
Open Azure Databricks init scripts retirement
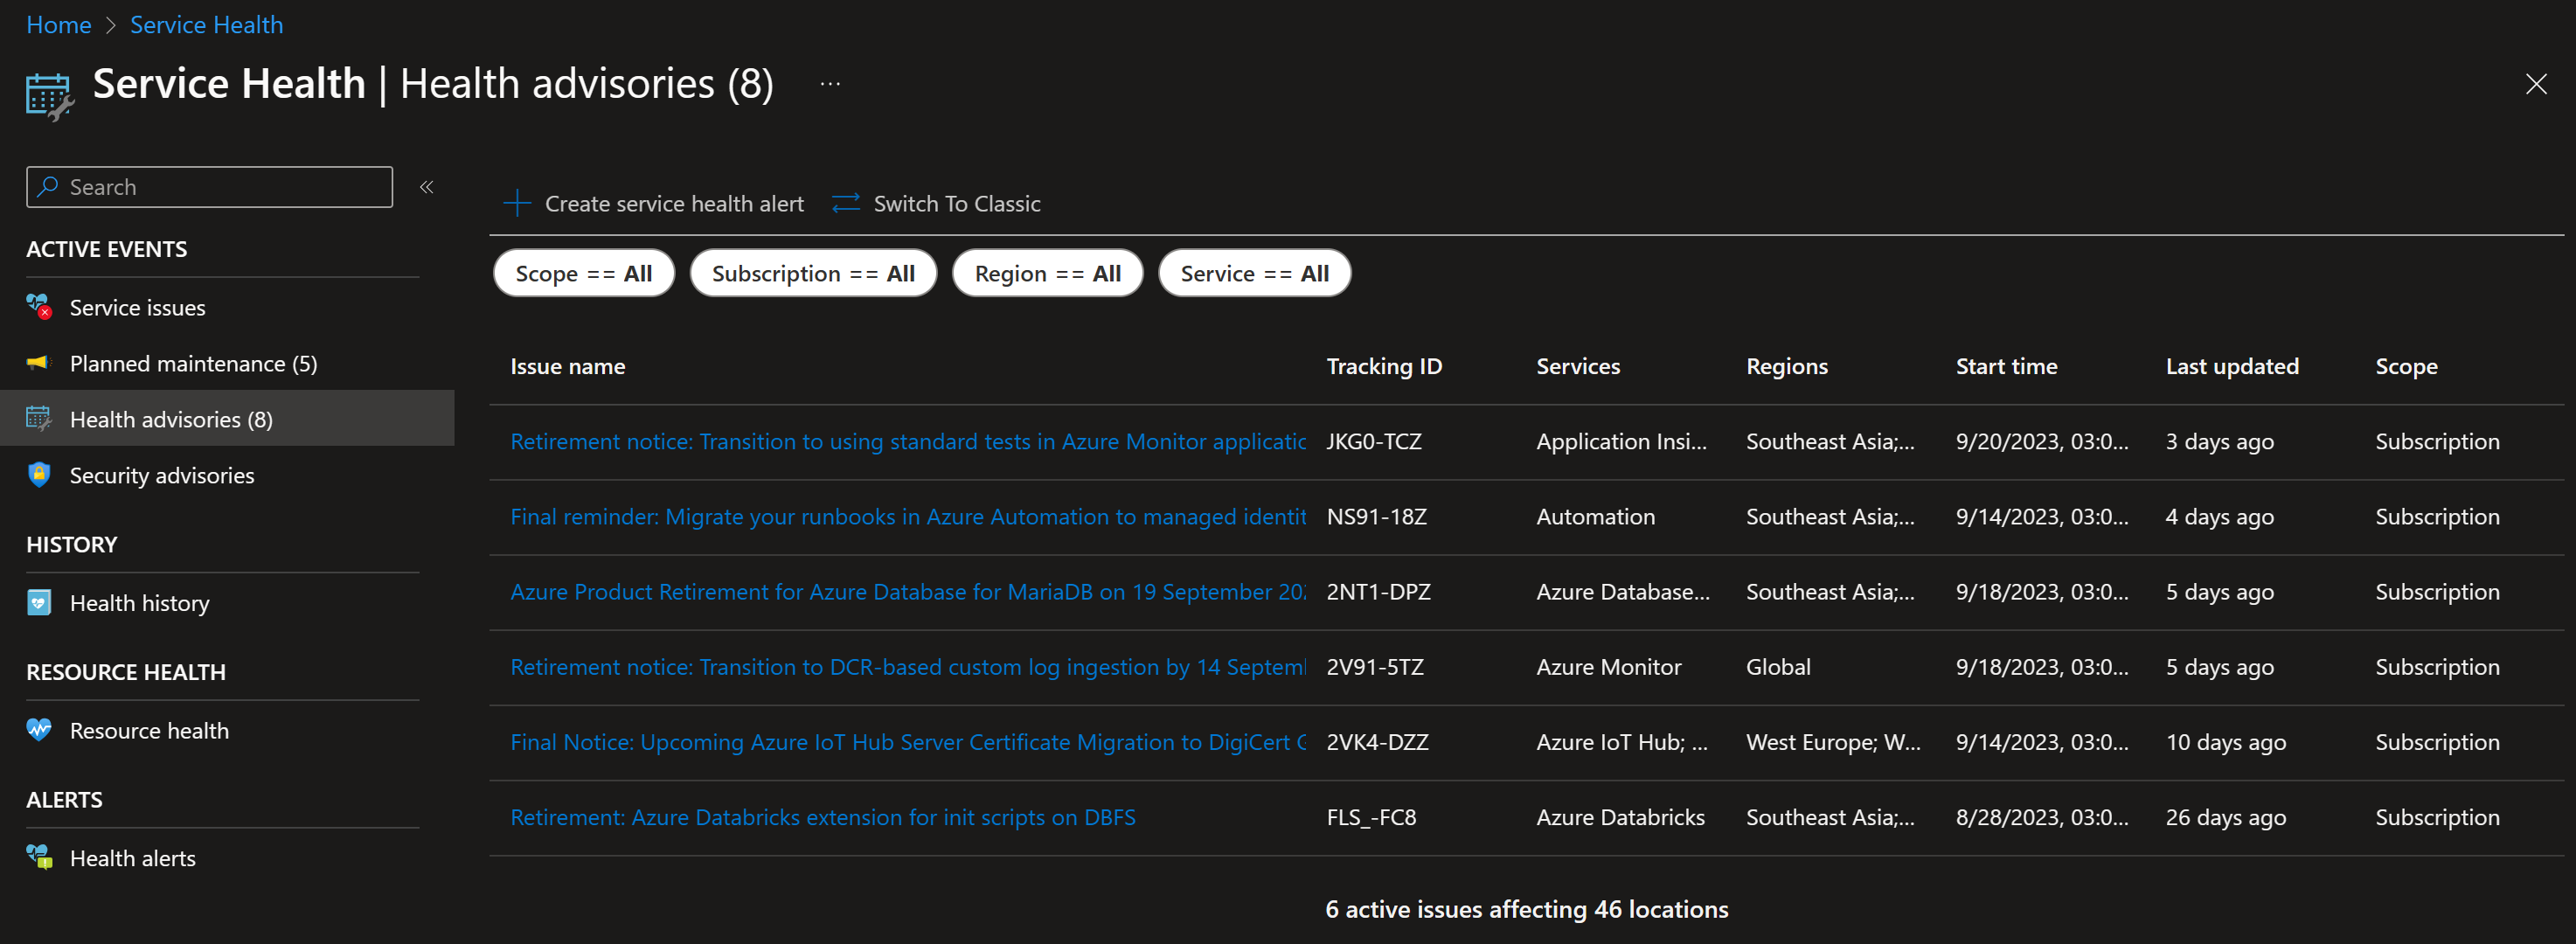tap(823, 816)
